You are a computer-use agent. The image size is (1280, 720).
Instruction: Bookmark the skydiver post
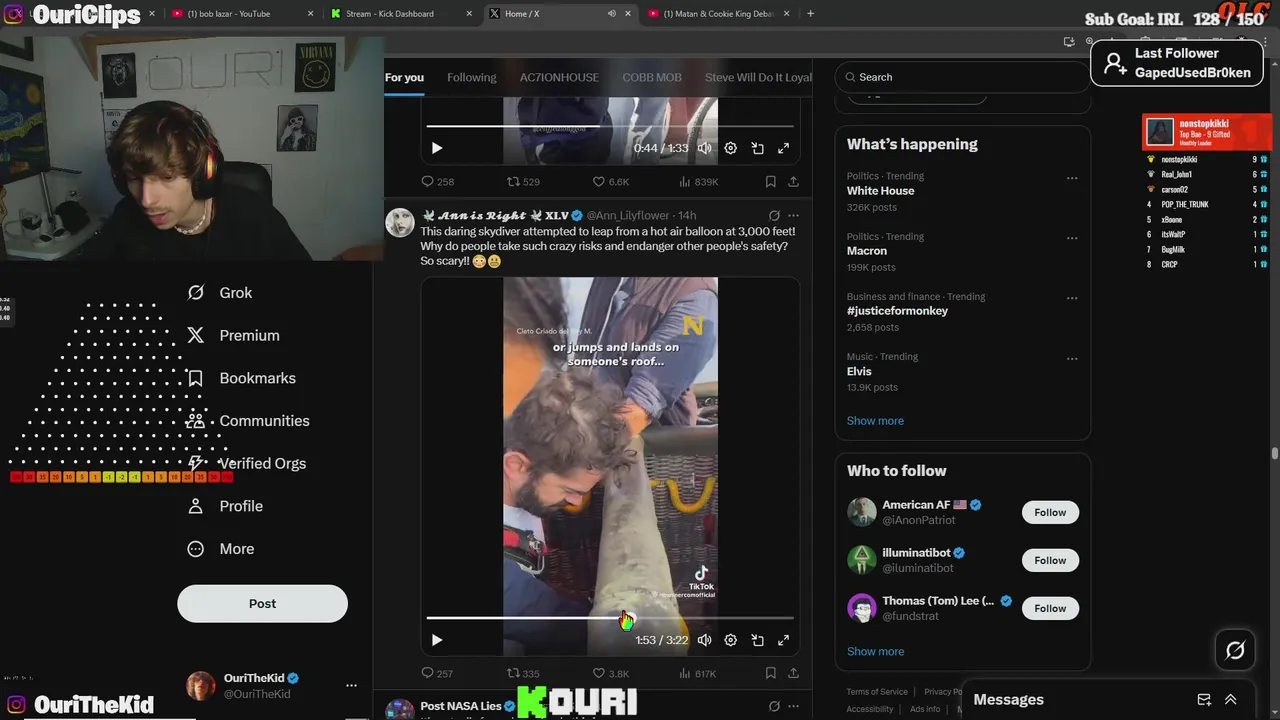(770, 674)
